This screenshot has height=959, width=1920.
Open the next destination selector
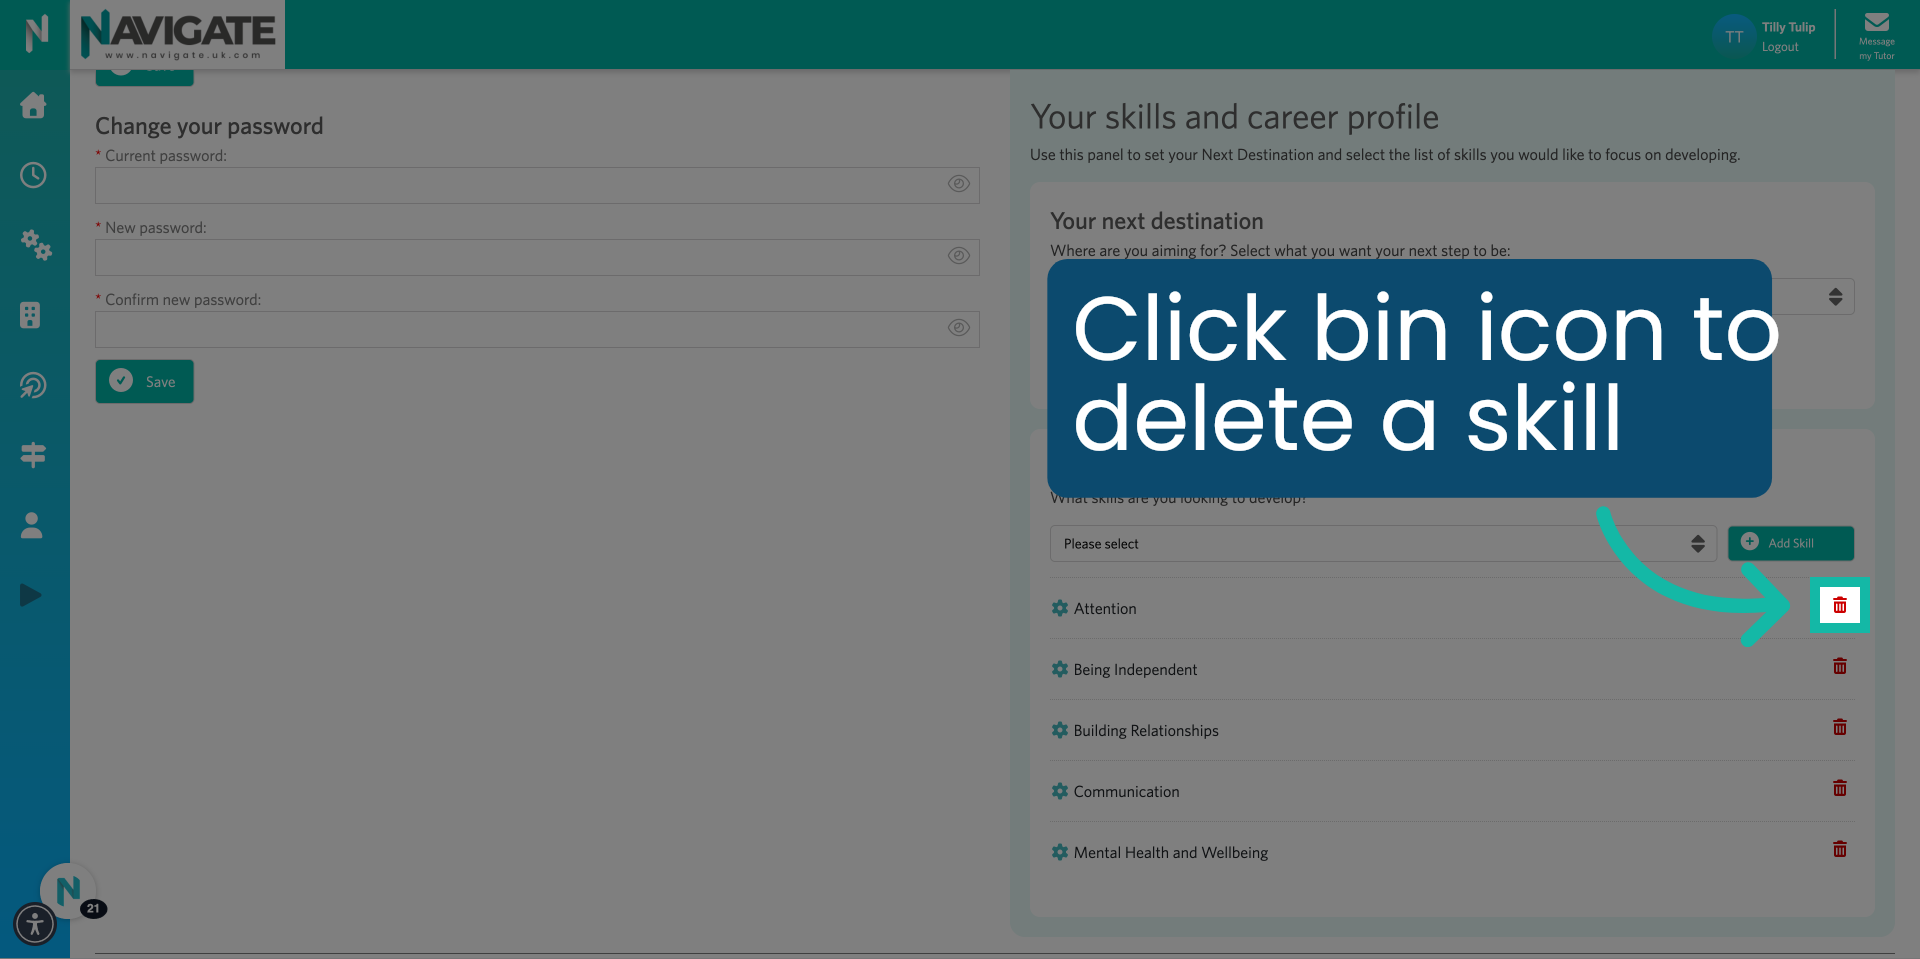pos(1835,296)
